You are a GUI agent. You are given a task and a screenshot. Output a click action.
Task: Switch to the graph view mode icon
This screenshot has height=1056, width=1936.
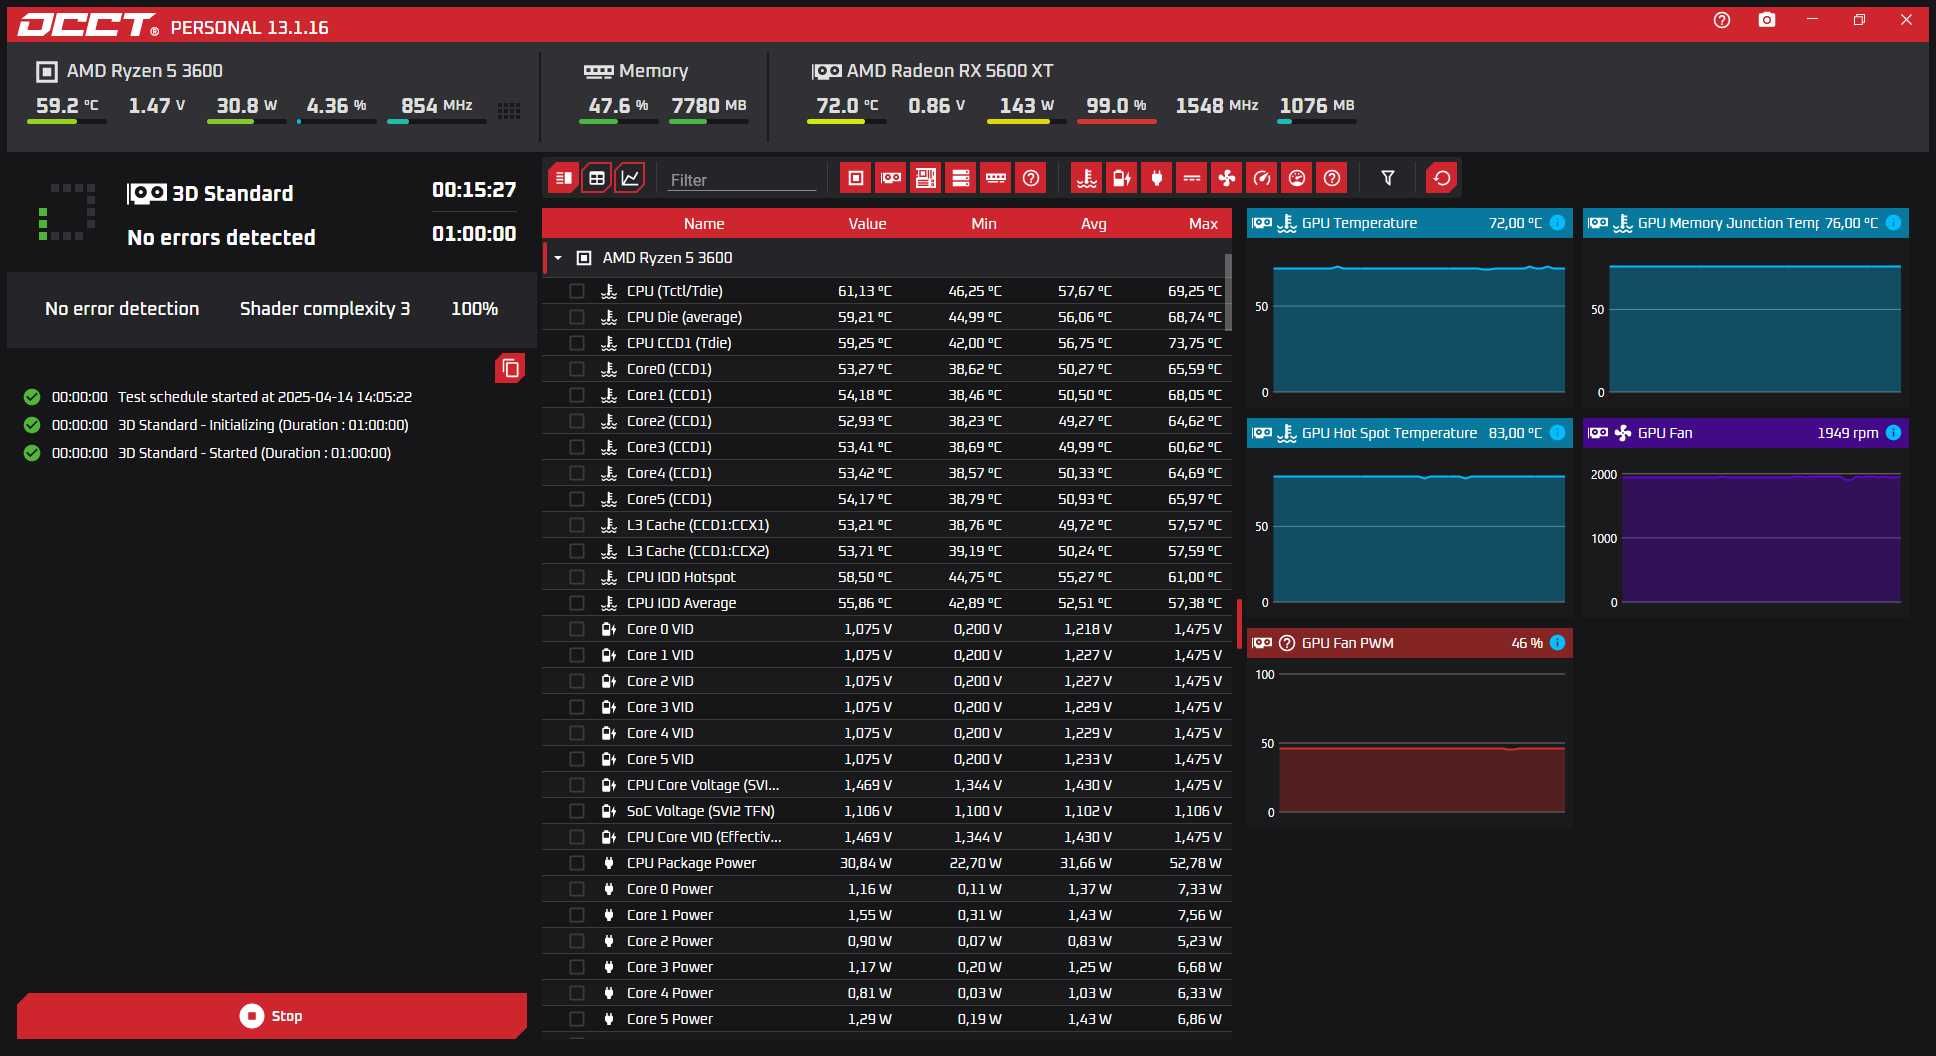pyautogui.click(x=630, y=178)
